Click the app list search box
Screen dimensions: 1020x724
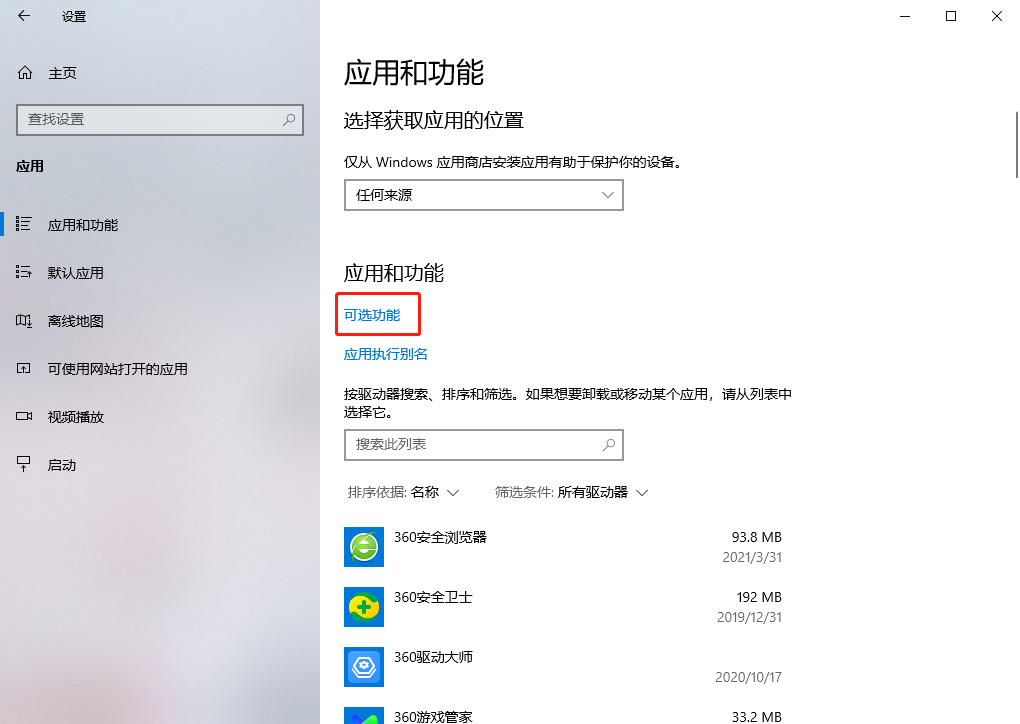click(x=483, y=444)
